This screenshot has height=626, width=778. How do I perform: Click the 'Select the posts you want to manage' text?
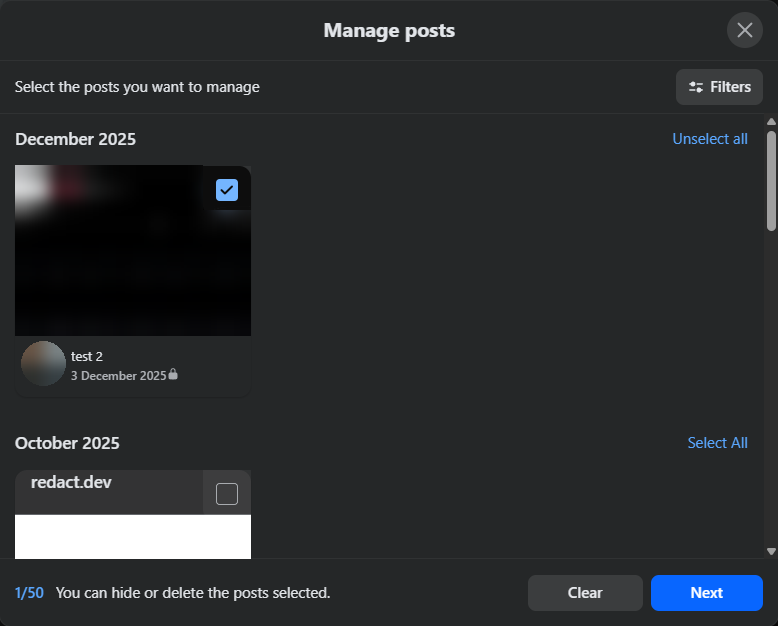coord(137,87)
